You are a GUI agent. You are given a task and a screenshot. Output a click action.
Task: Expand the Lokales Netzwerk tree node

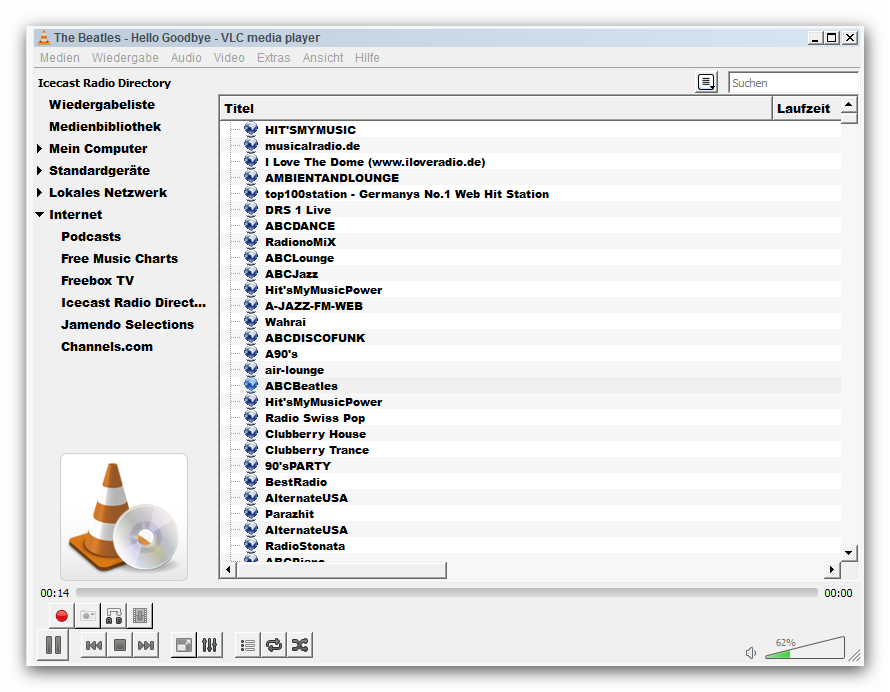pyautogui.click(x=39, y=193)
